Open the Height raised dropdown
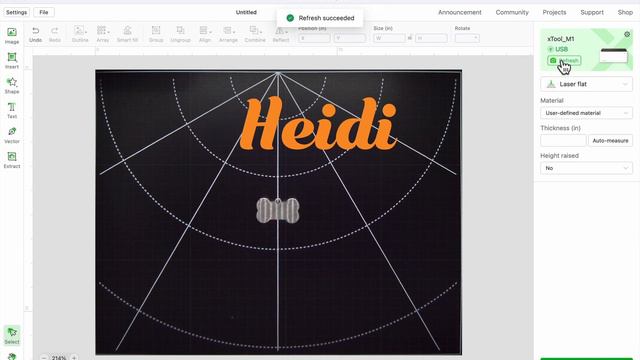Viewport: 640px width, 360px height. pyautogui.click(x=587, y=168)
